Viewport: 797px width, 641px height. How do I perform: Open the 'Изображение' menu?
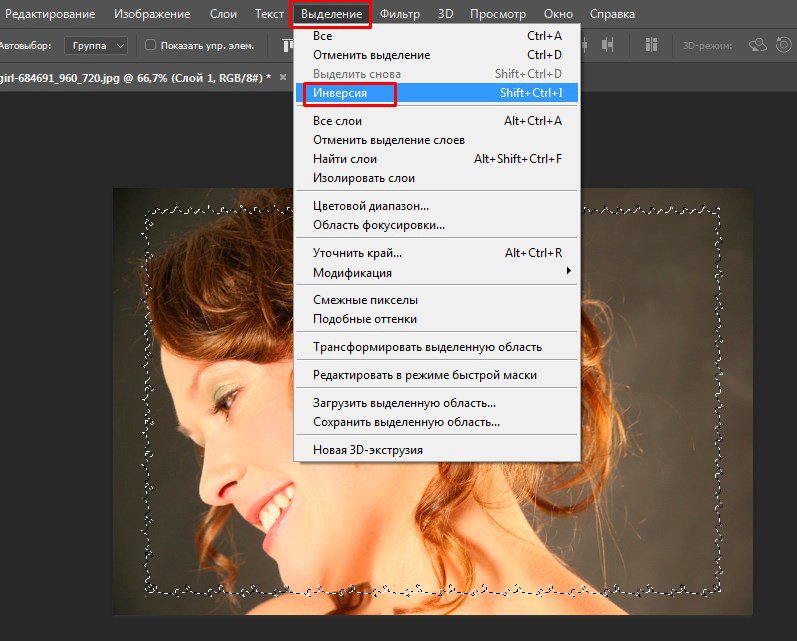tap(153, 14)
